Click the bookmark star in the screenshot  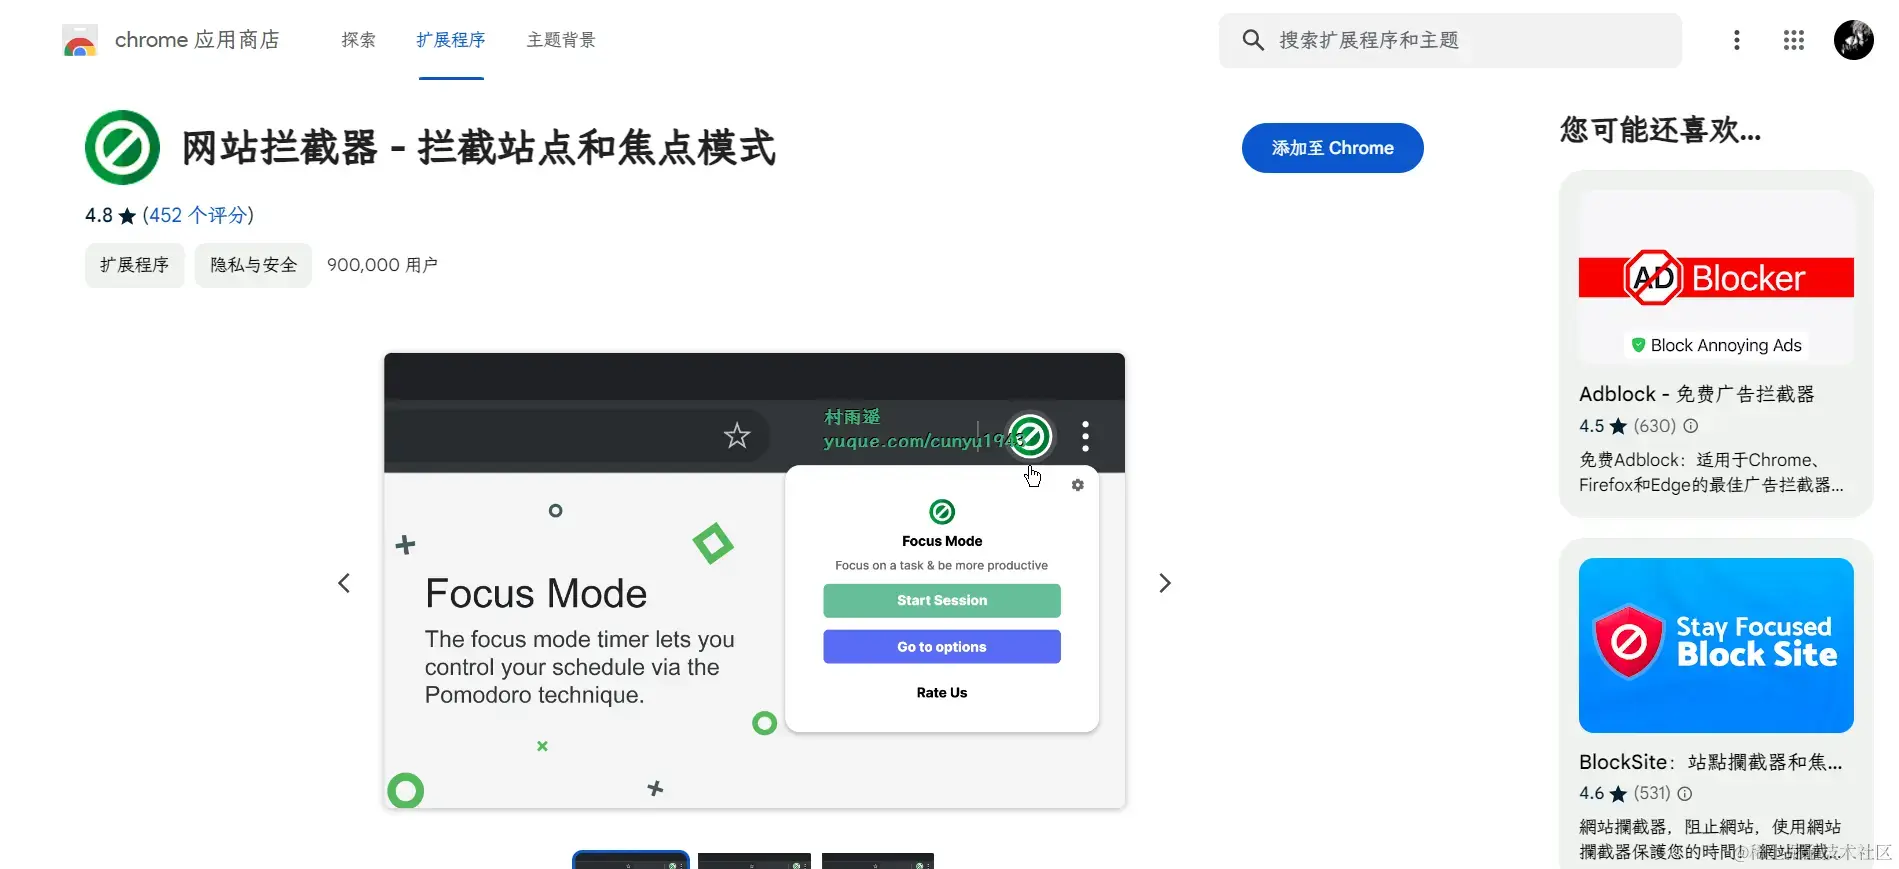coord(737,436)
